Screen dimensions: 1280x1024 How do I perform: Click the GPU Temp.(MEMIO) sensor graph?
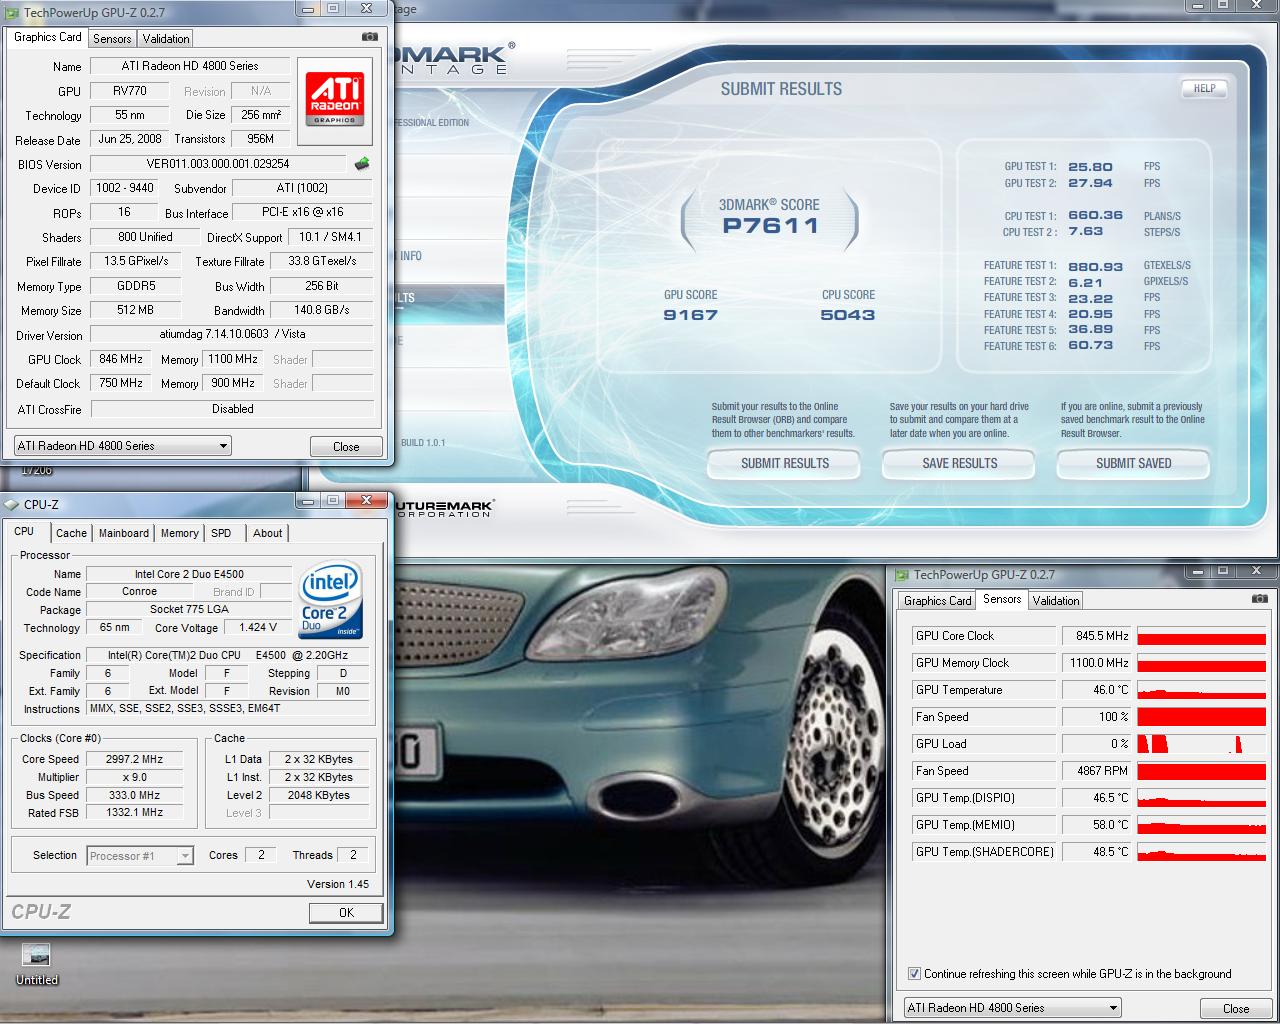(x=1202, y=825)
